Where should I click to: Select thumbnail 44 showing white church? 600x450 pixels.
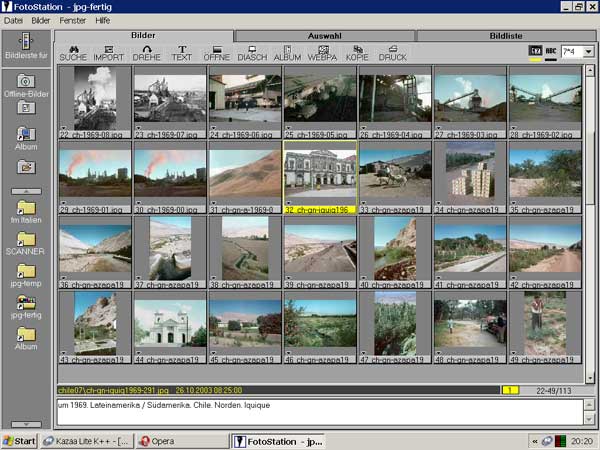pos(170,325)
